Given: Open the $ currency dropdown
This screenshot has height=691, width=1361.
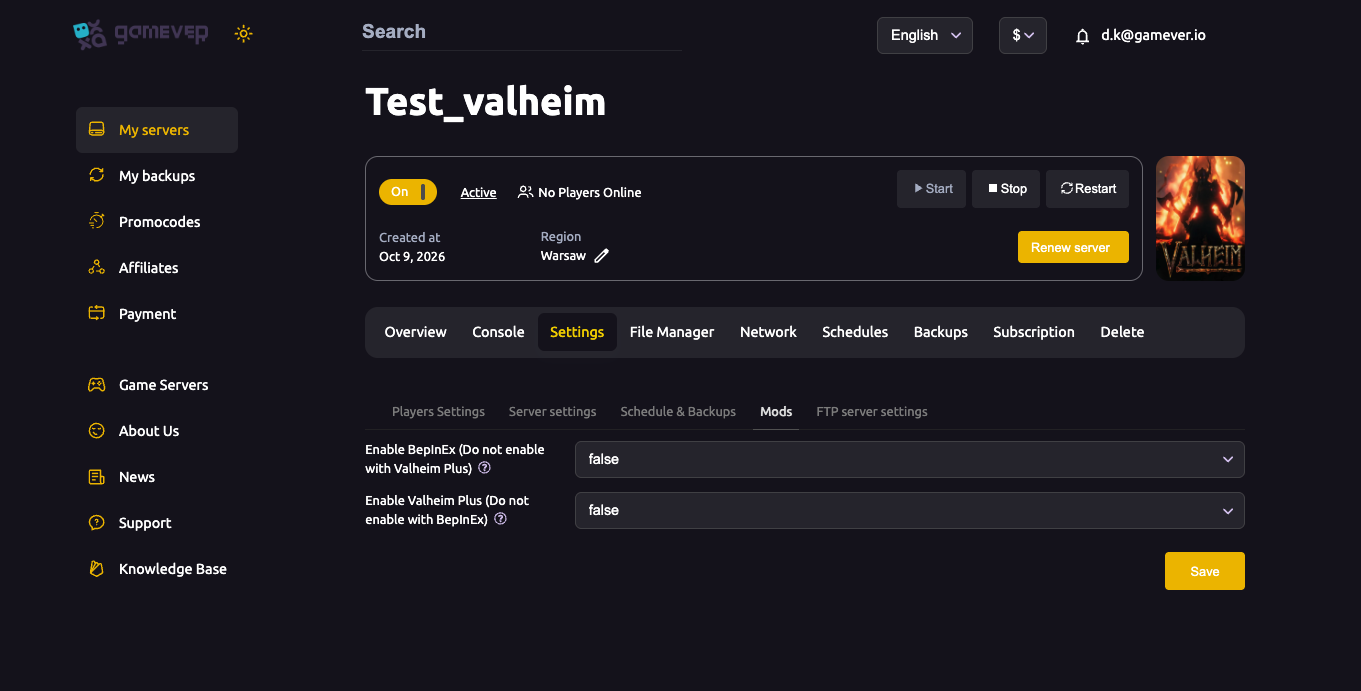Looking at the screenshot, I should tap(1023, 35).
